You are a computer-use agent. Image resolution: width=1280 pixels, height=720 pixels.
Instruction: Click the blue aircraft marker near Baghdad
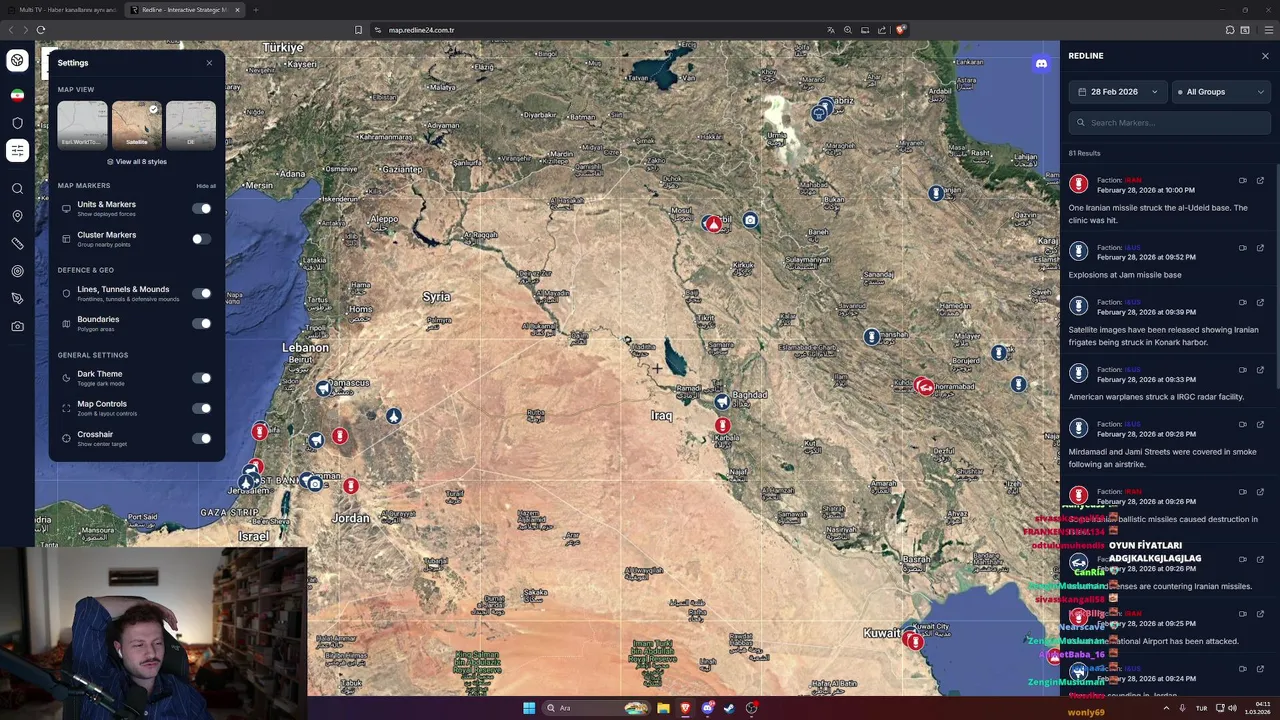722,402
